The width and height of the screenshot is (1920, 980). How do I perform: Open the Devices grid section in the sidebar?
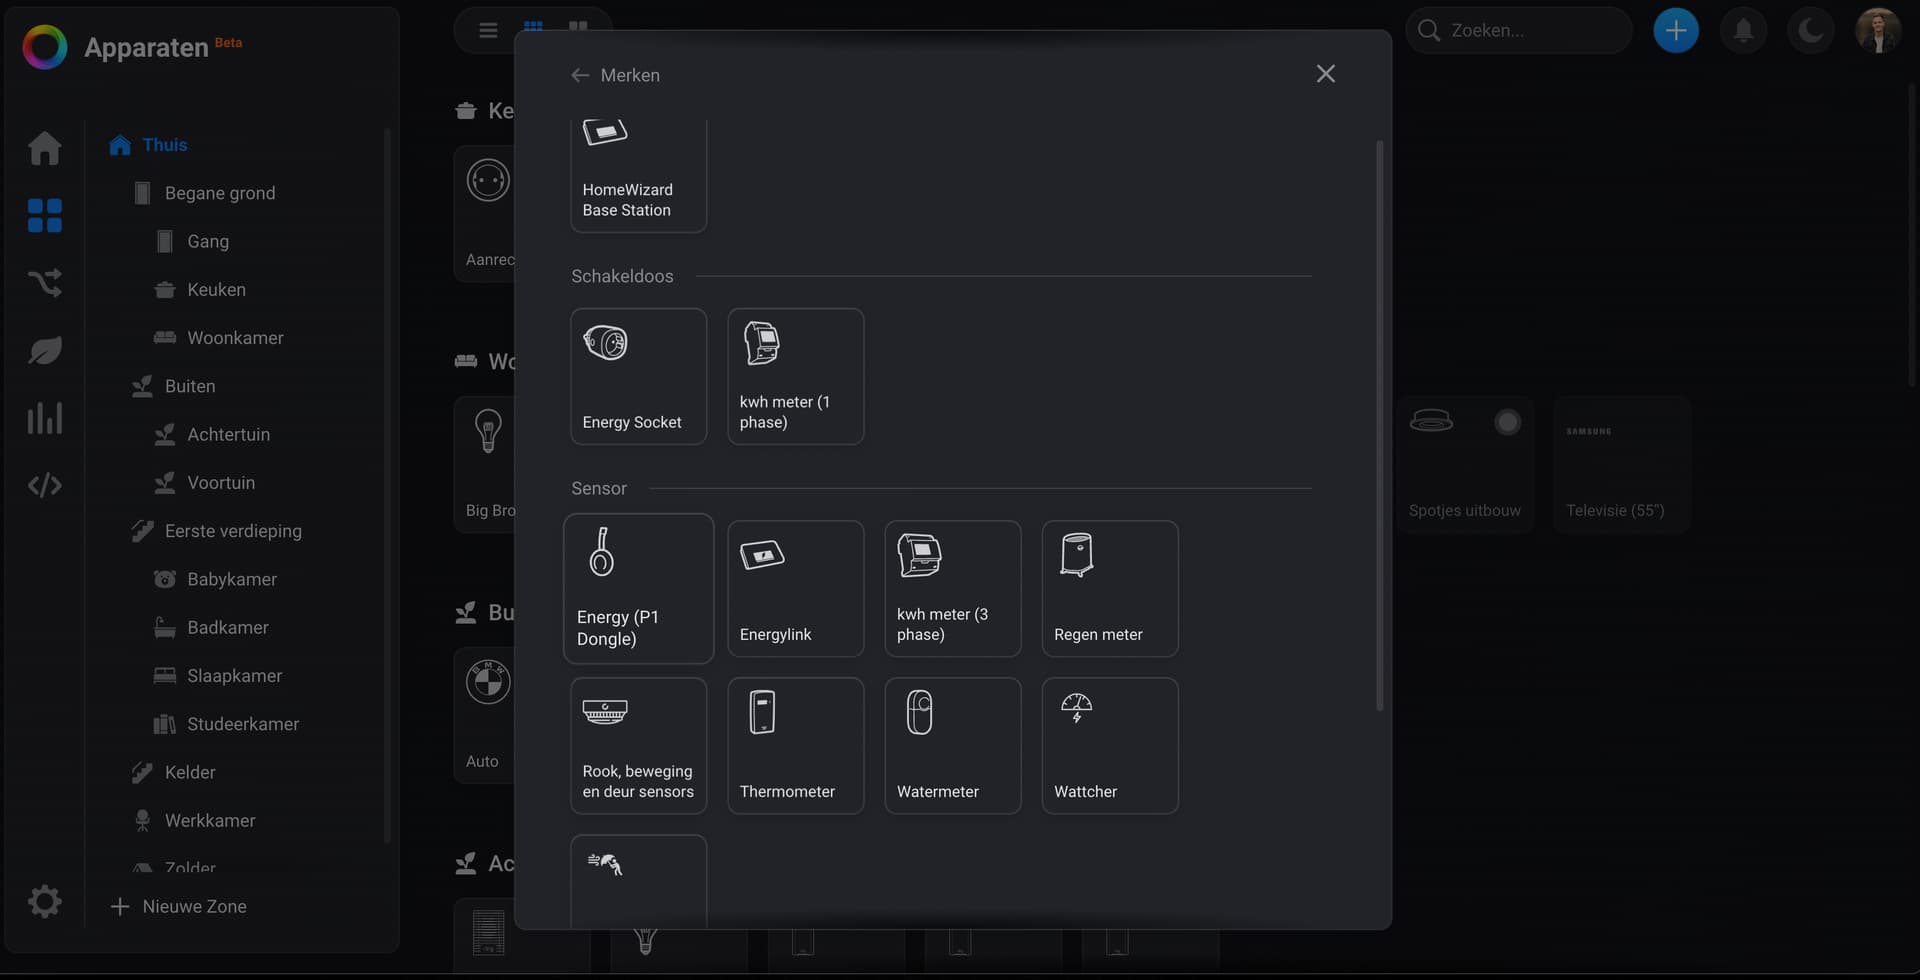coord(45,215)
